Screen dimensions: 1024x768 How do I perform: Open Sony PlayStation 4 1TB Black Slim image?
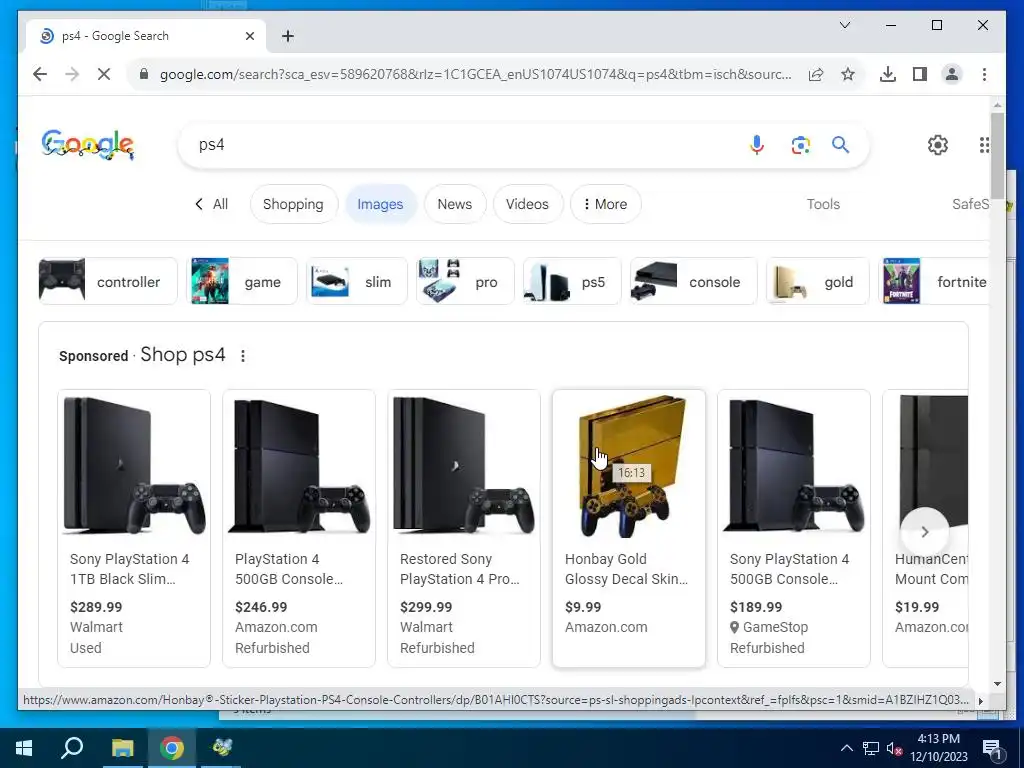coord(134,466)
